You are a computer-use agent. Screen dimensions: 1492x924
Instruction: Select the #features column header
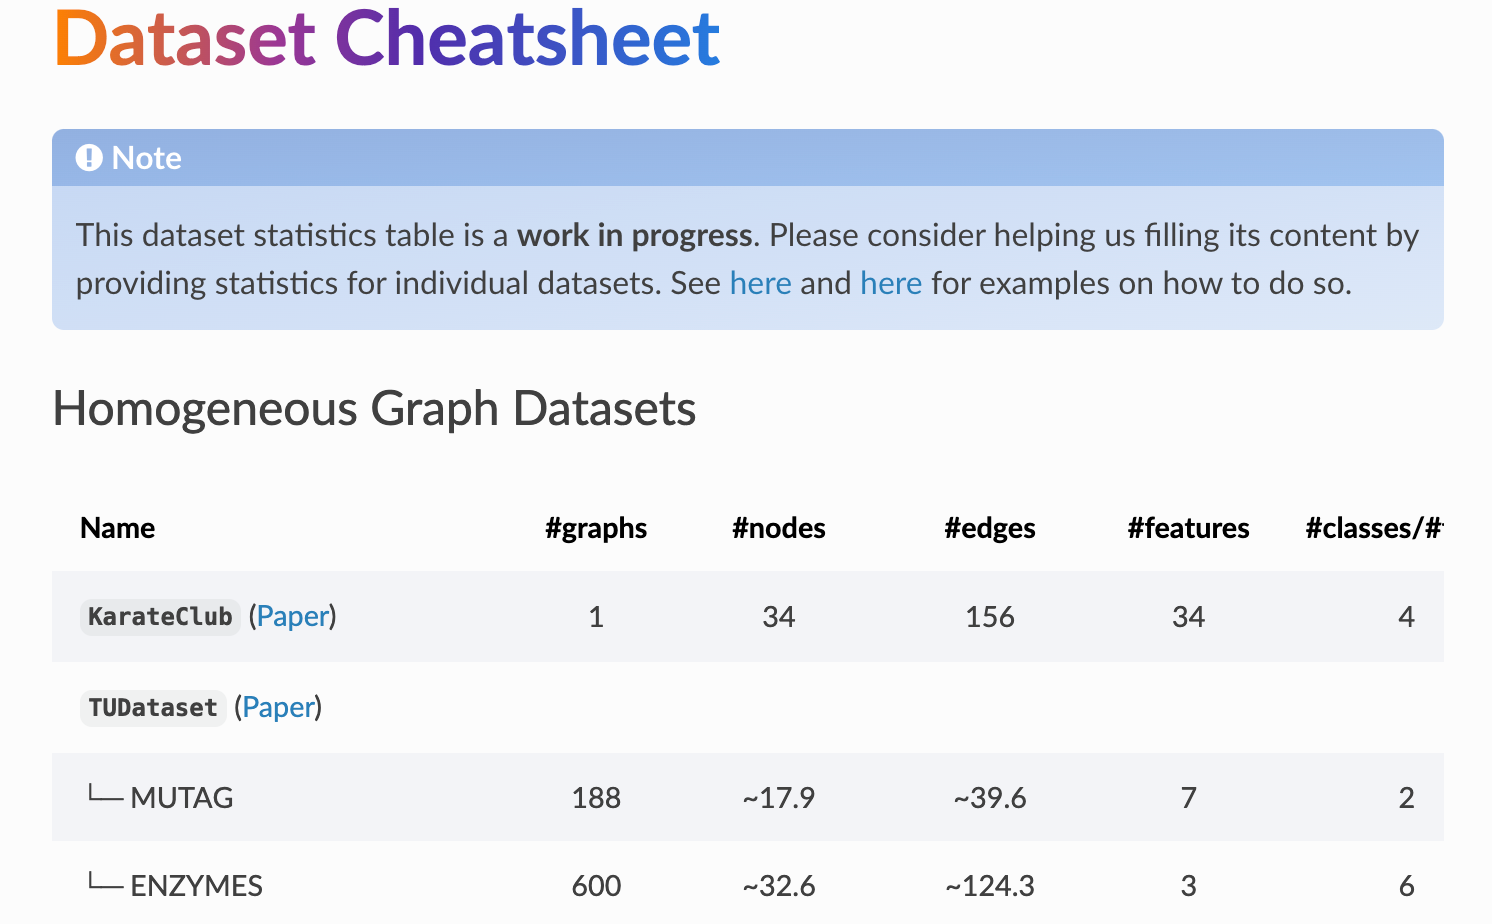point(1188,528)
